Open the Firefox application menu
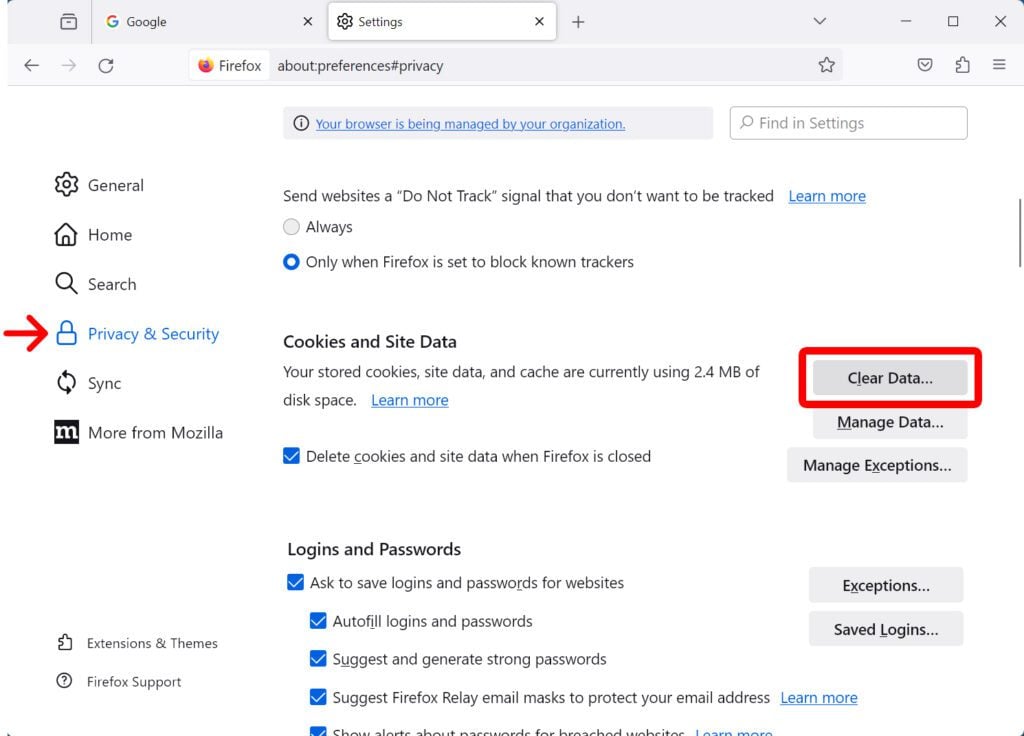1024x736 pixels. [999, 64]
